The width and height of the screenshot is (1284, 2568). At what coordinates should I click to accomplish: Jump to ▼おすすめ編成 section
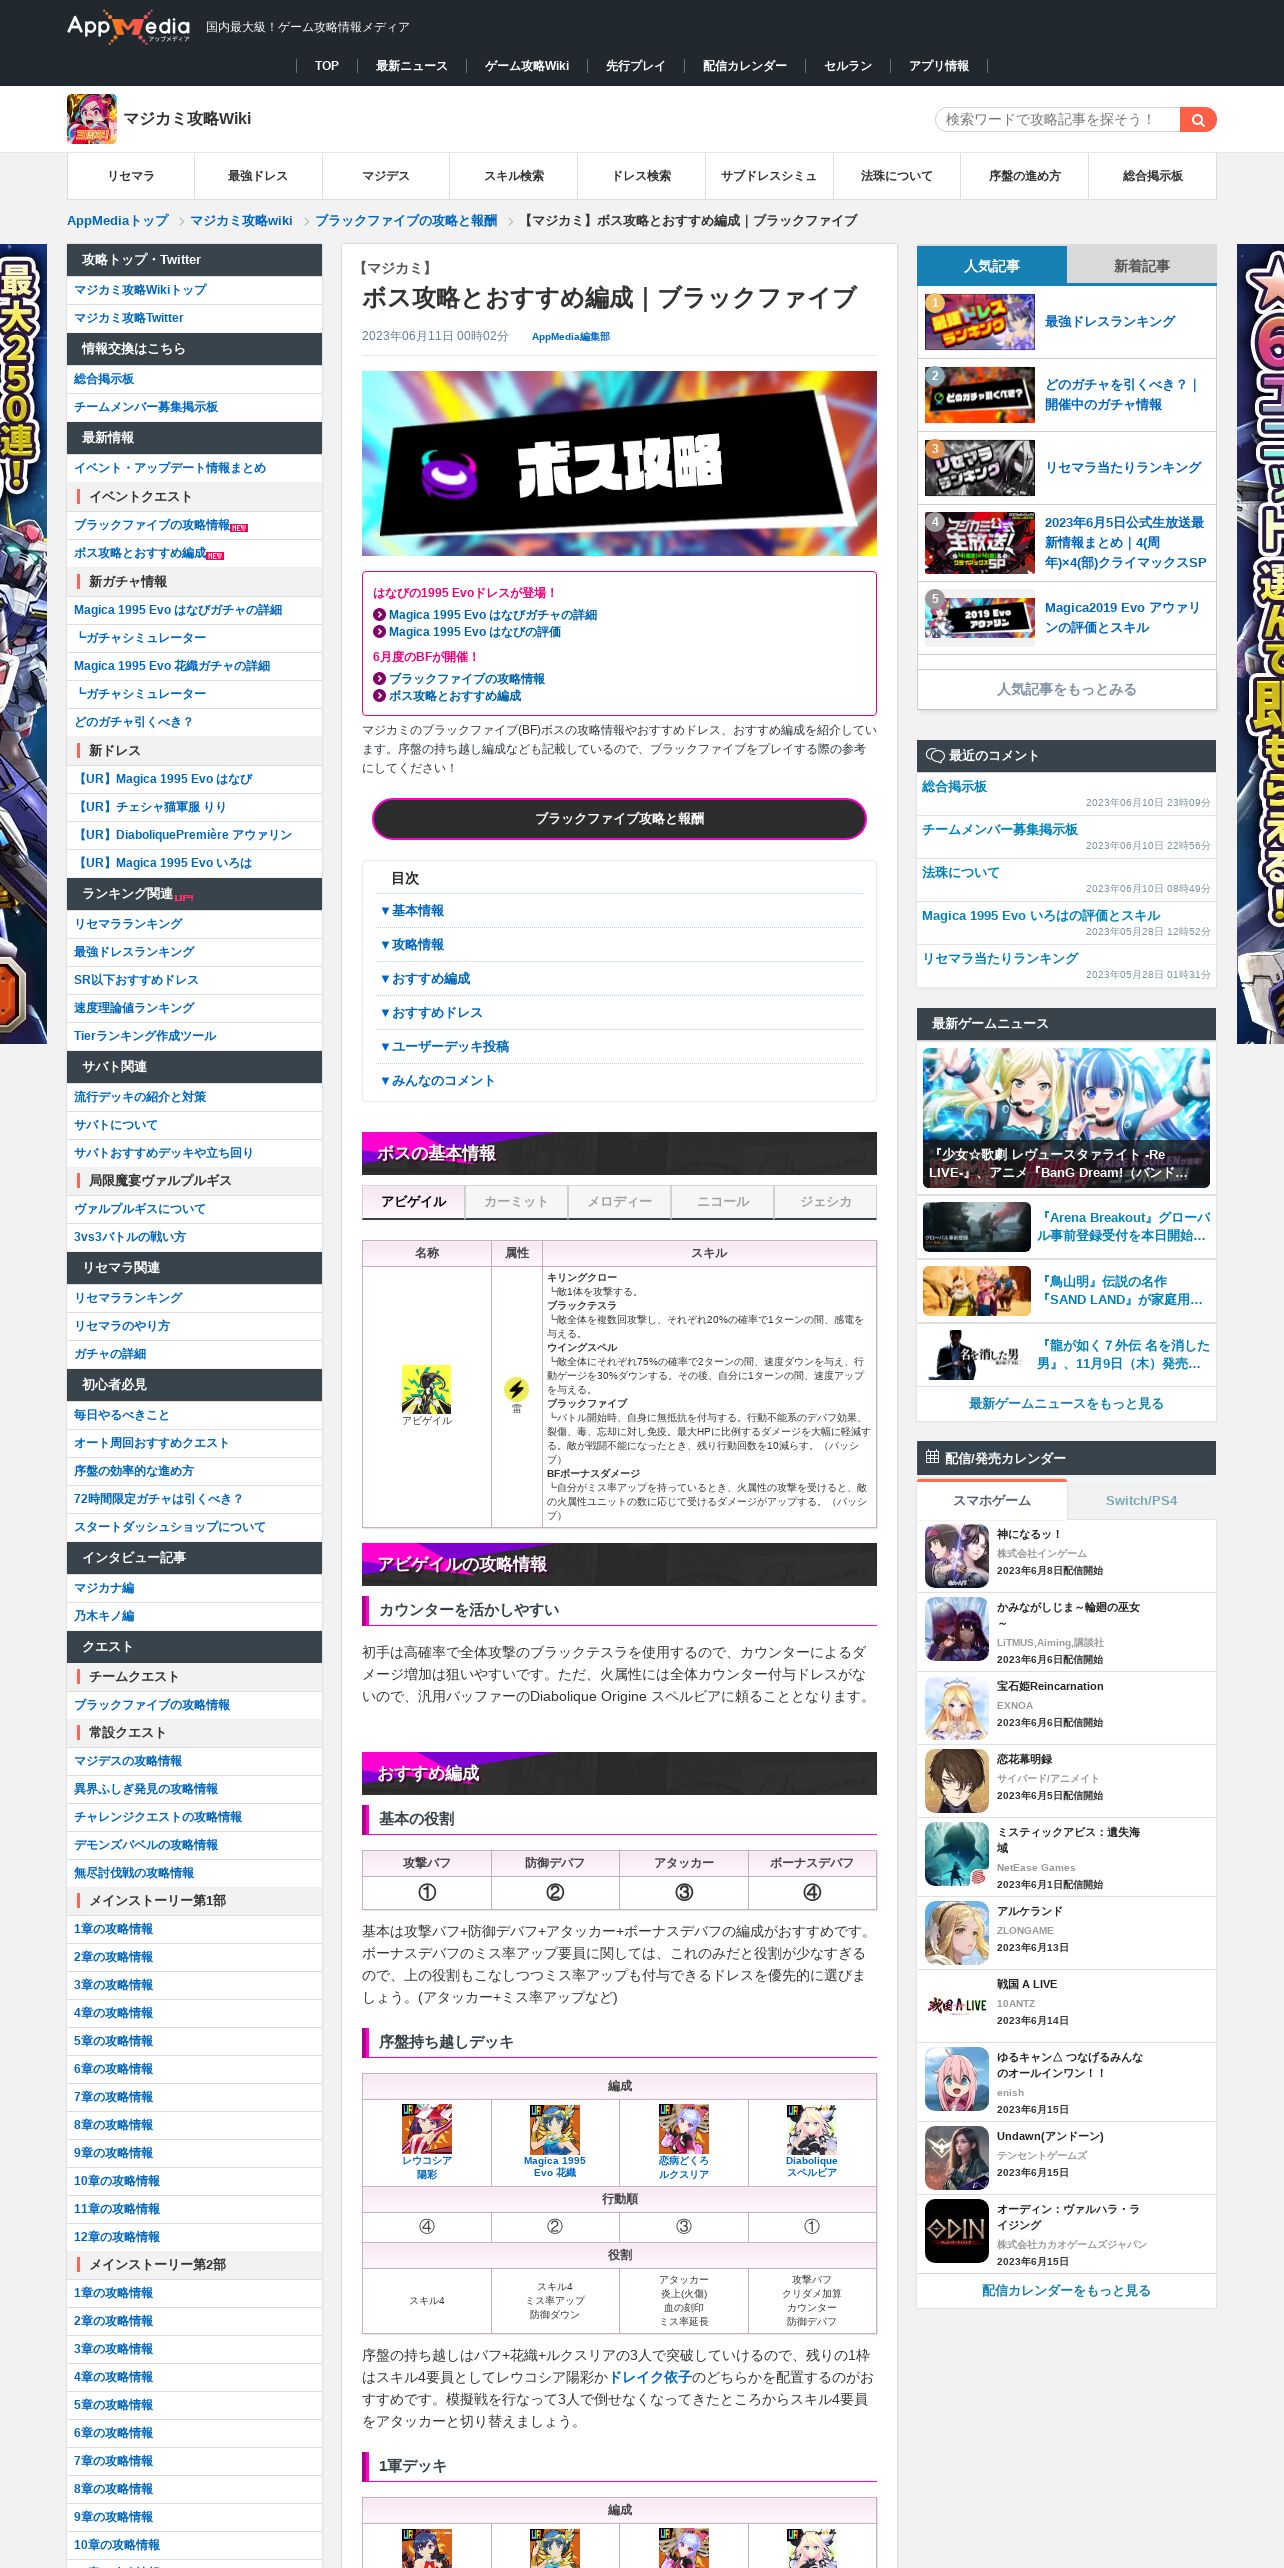tap(426, 979)
